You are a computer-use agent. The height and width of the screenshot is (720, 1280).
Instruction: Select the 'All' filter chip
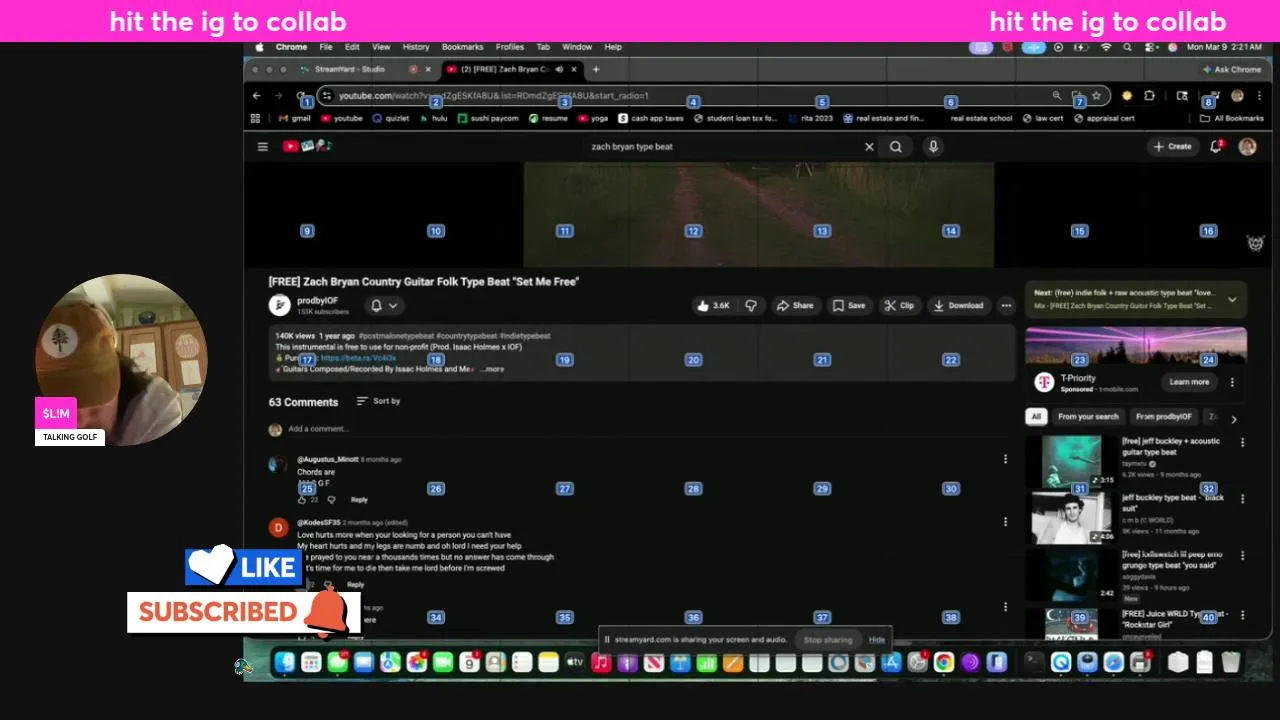click(1036, 417)
